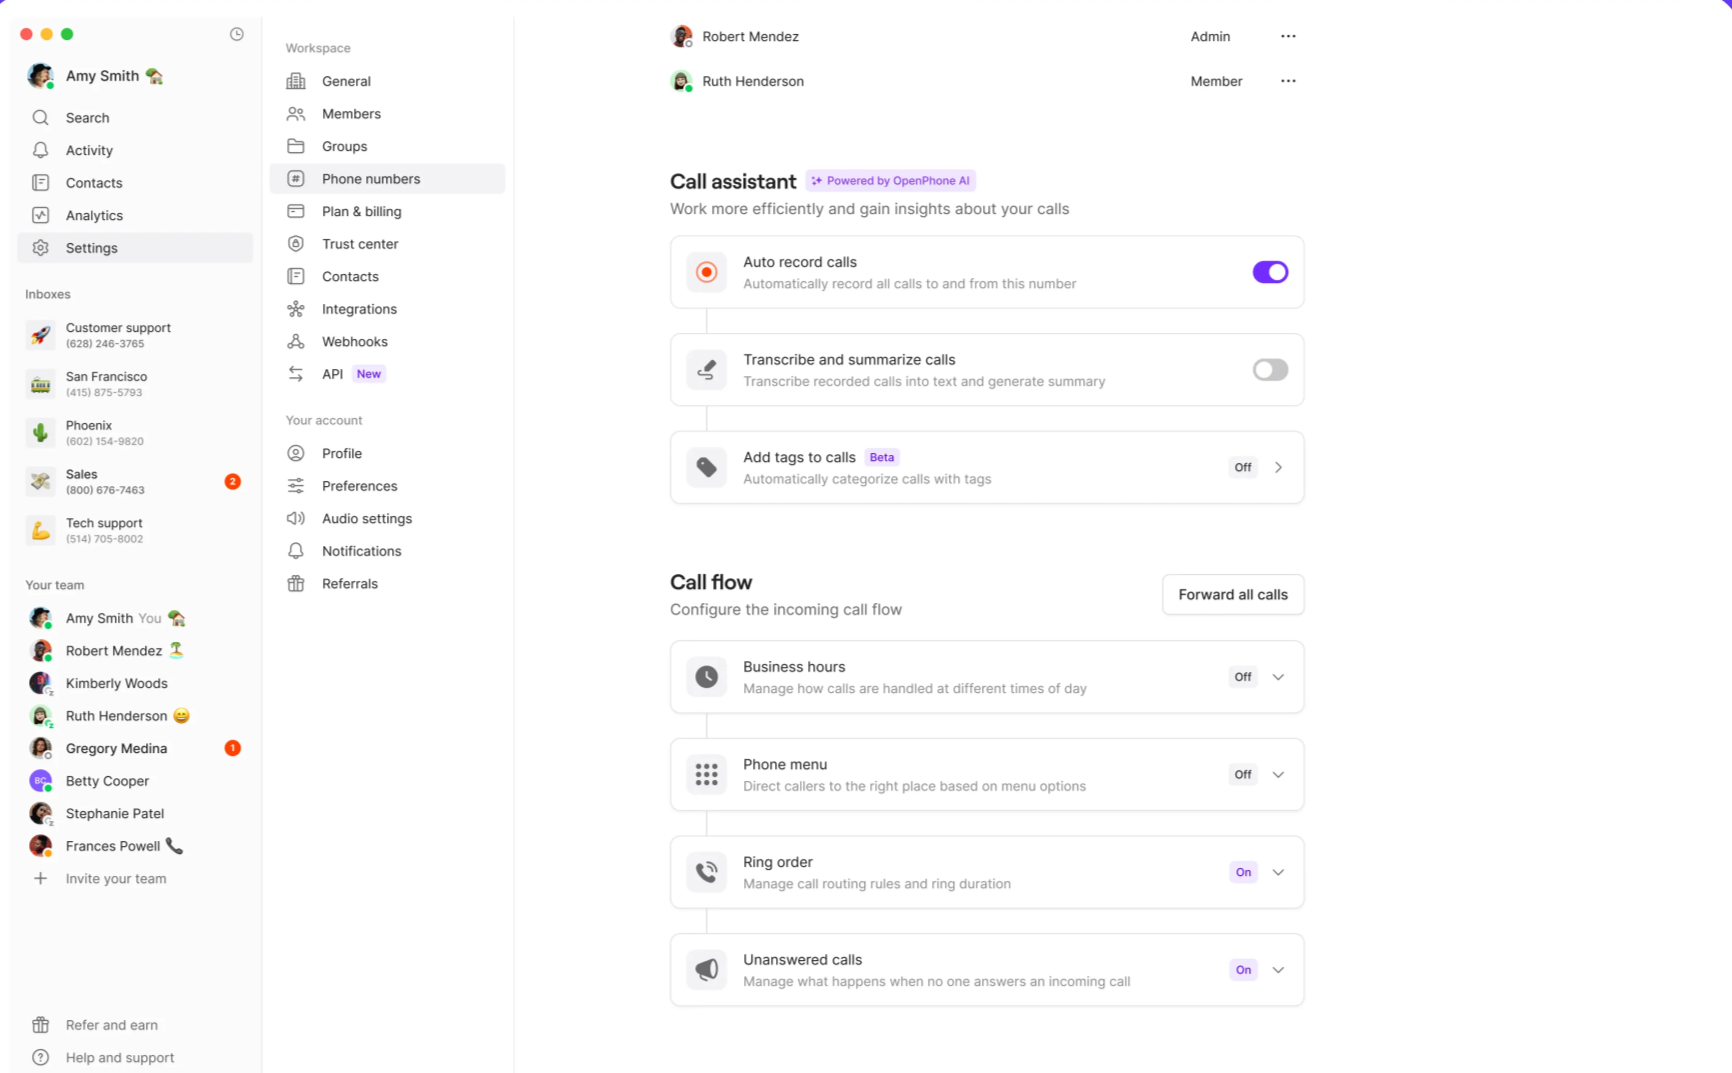Click the Customer support rocket icon

[x=40, y=335]
